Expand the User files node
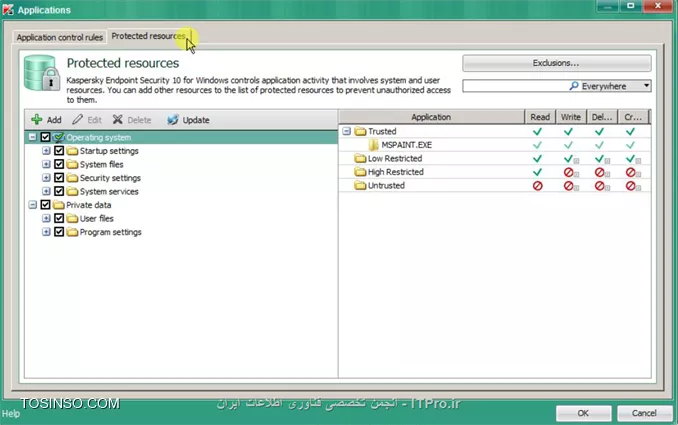The image size is (678, 425). [x=46, y=218]
